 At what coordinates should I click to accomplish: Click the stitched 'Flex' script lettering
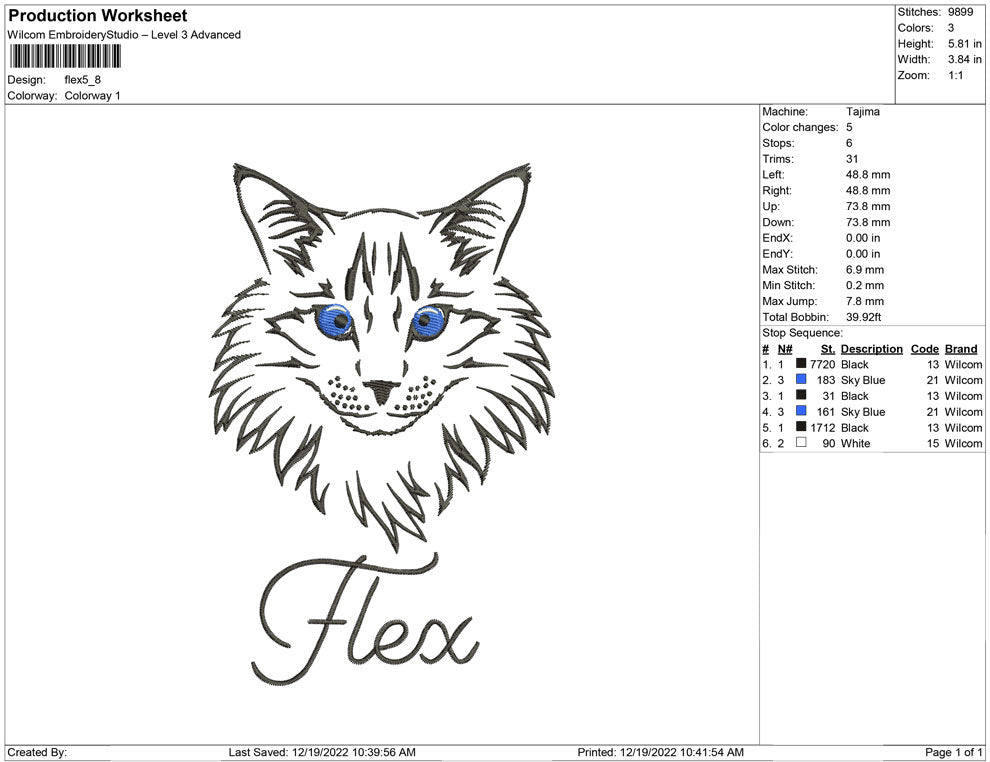tap(365, 620)
